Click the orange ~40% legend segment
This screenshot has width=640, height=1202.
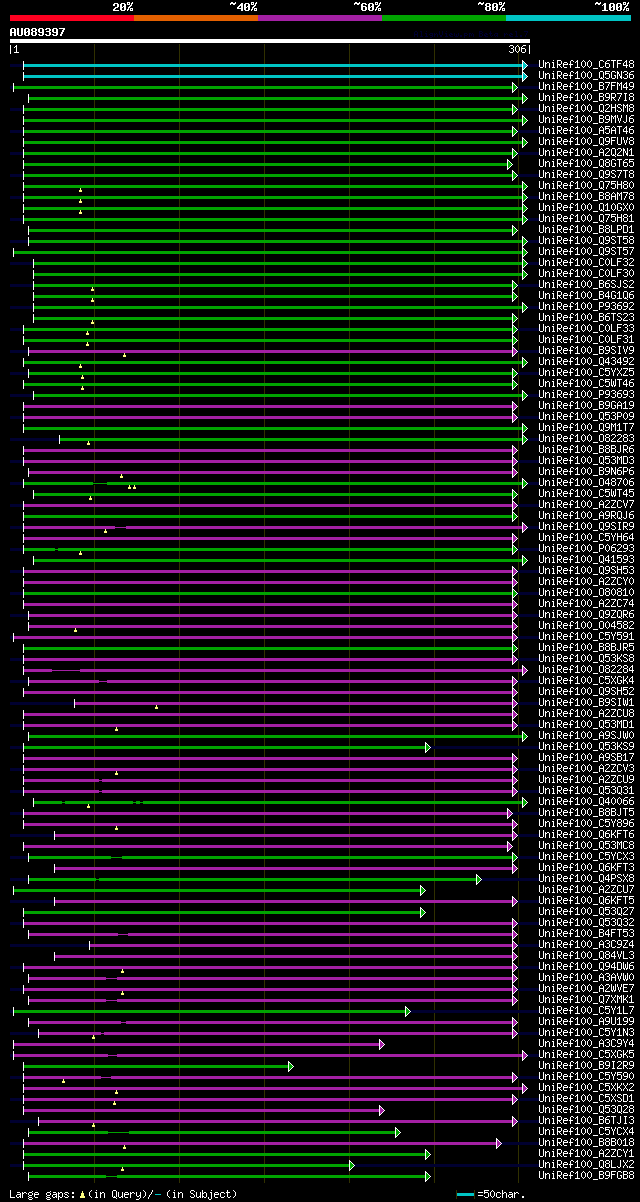(196, 18)
